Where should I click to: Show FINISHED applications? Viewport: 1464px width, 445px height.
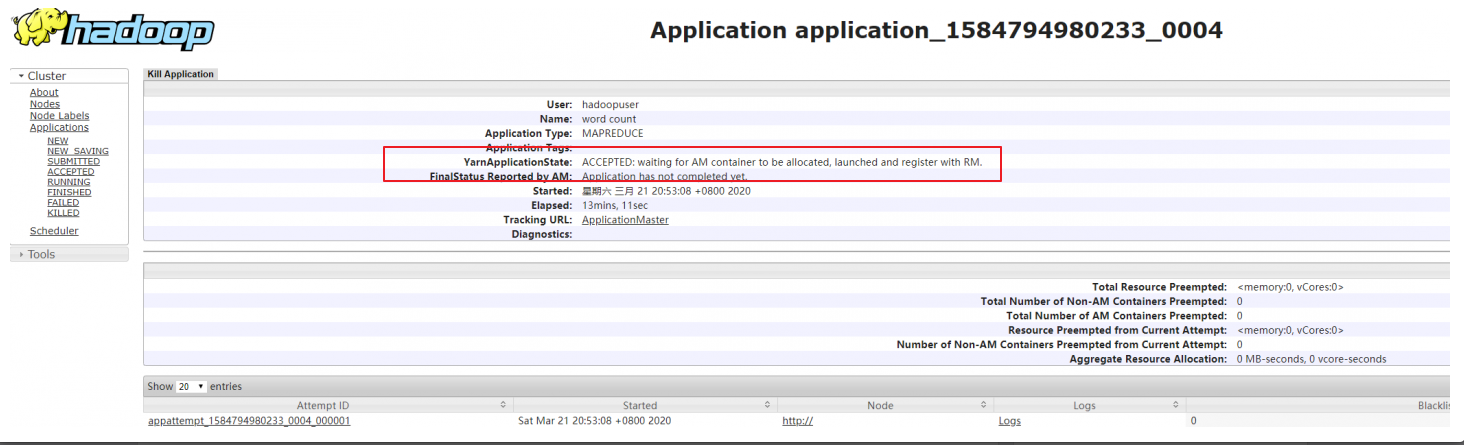(69, 192)
